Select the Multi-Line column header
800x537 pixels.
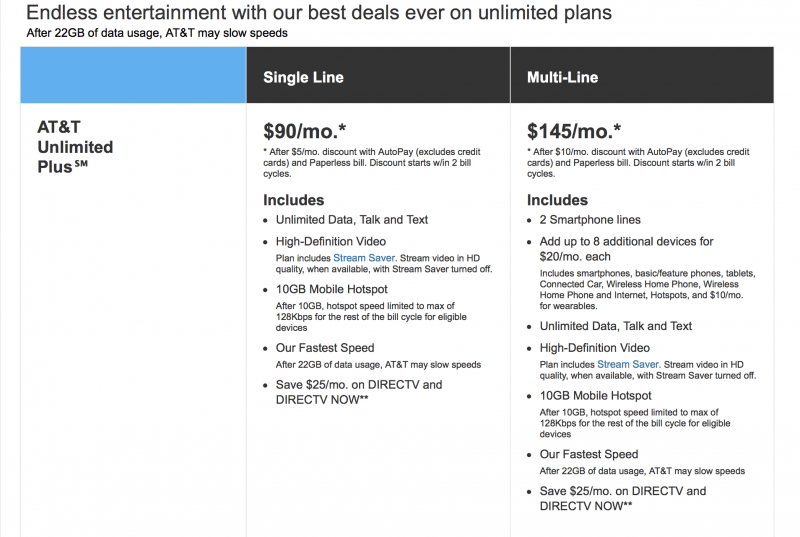[x=642, y=75]
